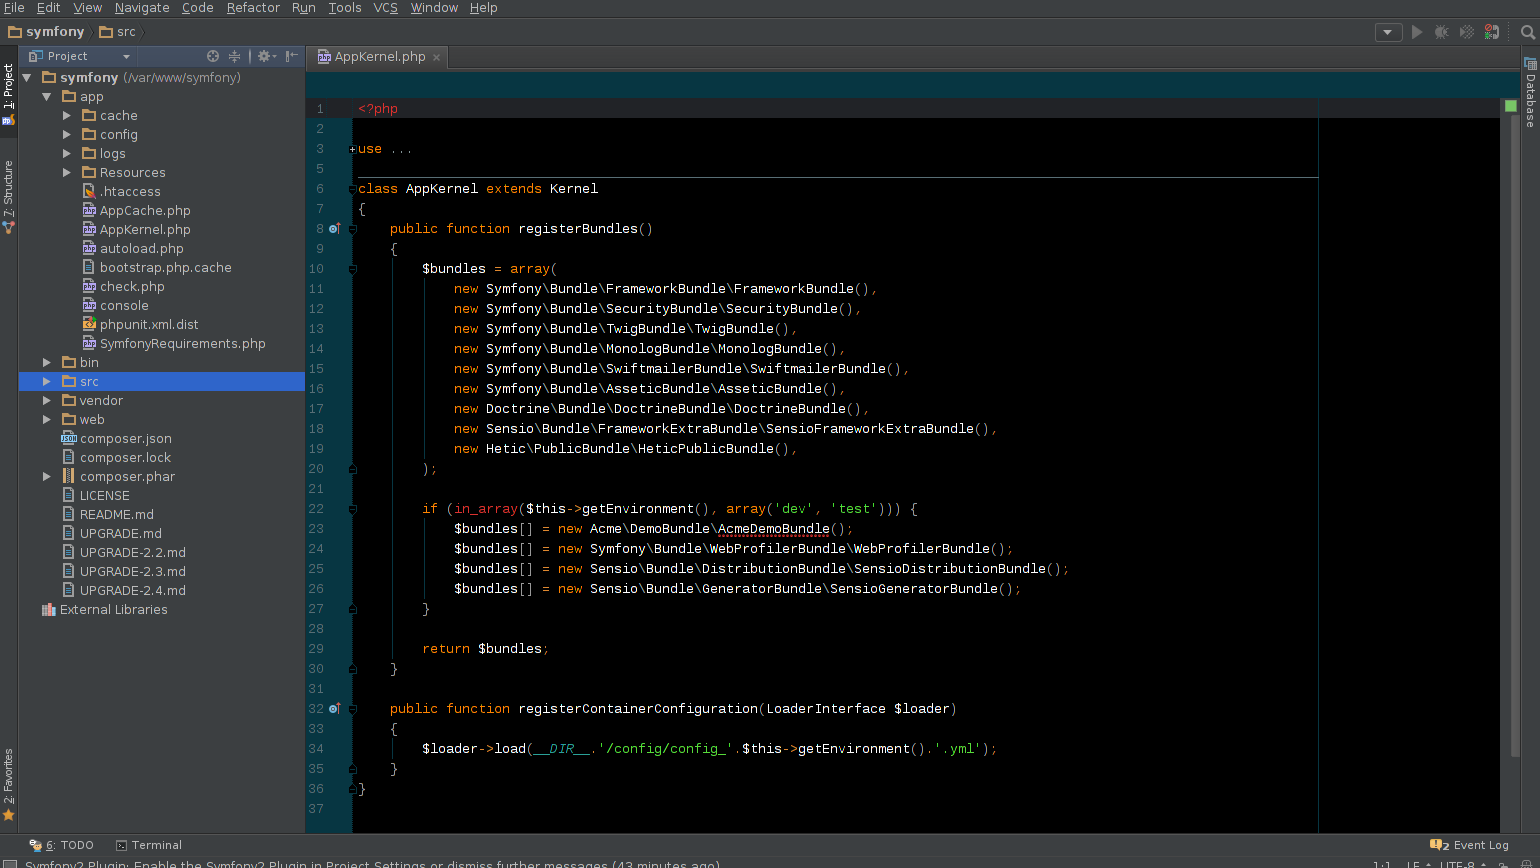This screenshot has width=1540, height=868.
Task: Click Scroll from Source target icon
Action: 212,56
